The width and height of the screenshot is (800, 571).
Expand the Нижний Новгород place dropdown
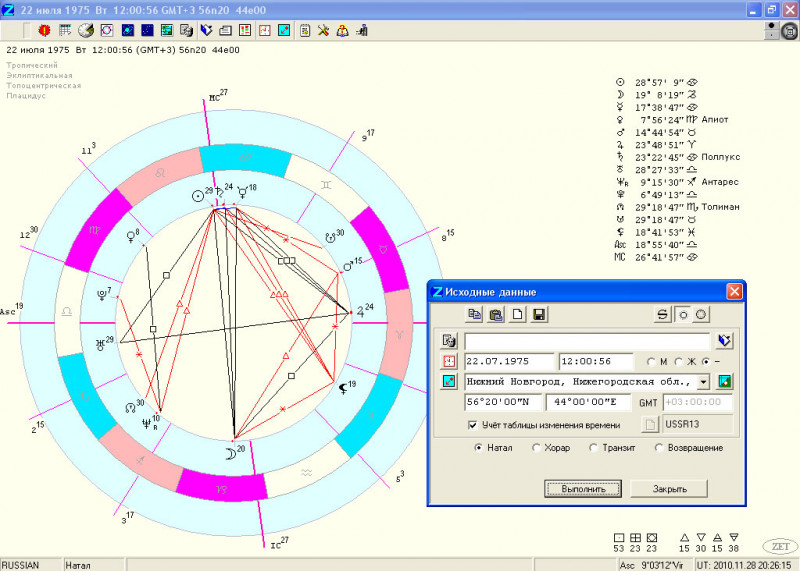click(704, 381)
